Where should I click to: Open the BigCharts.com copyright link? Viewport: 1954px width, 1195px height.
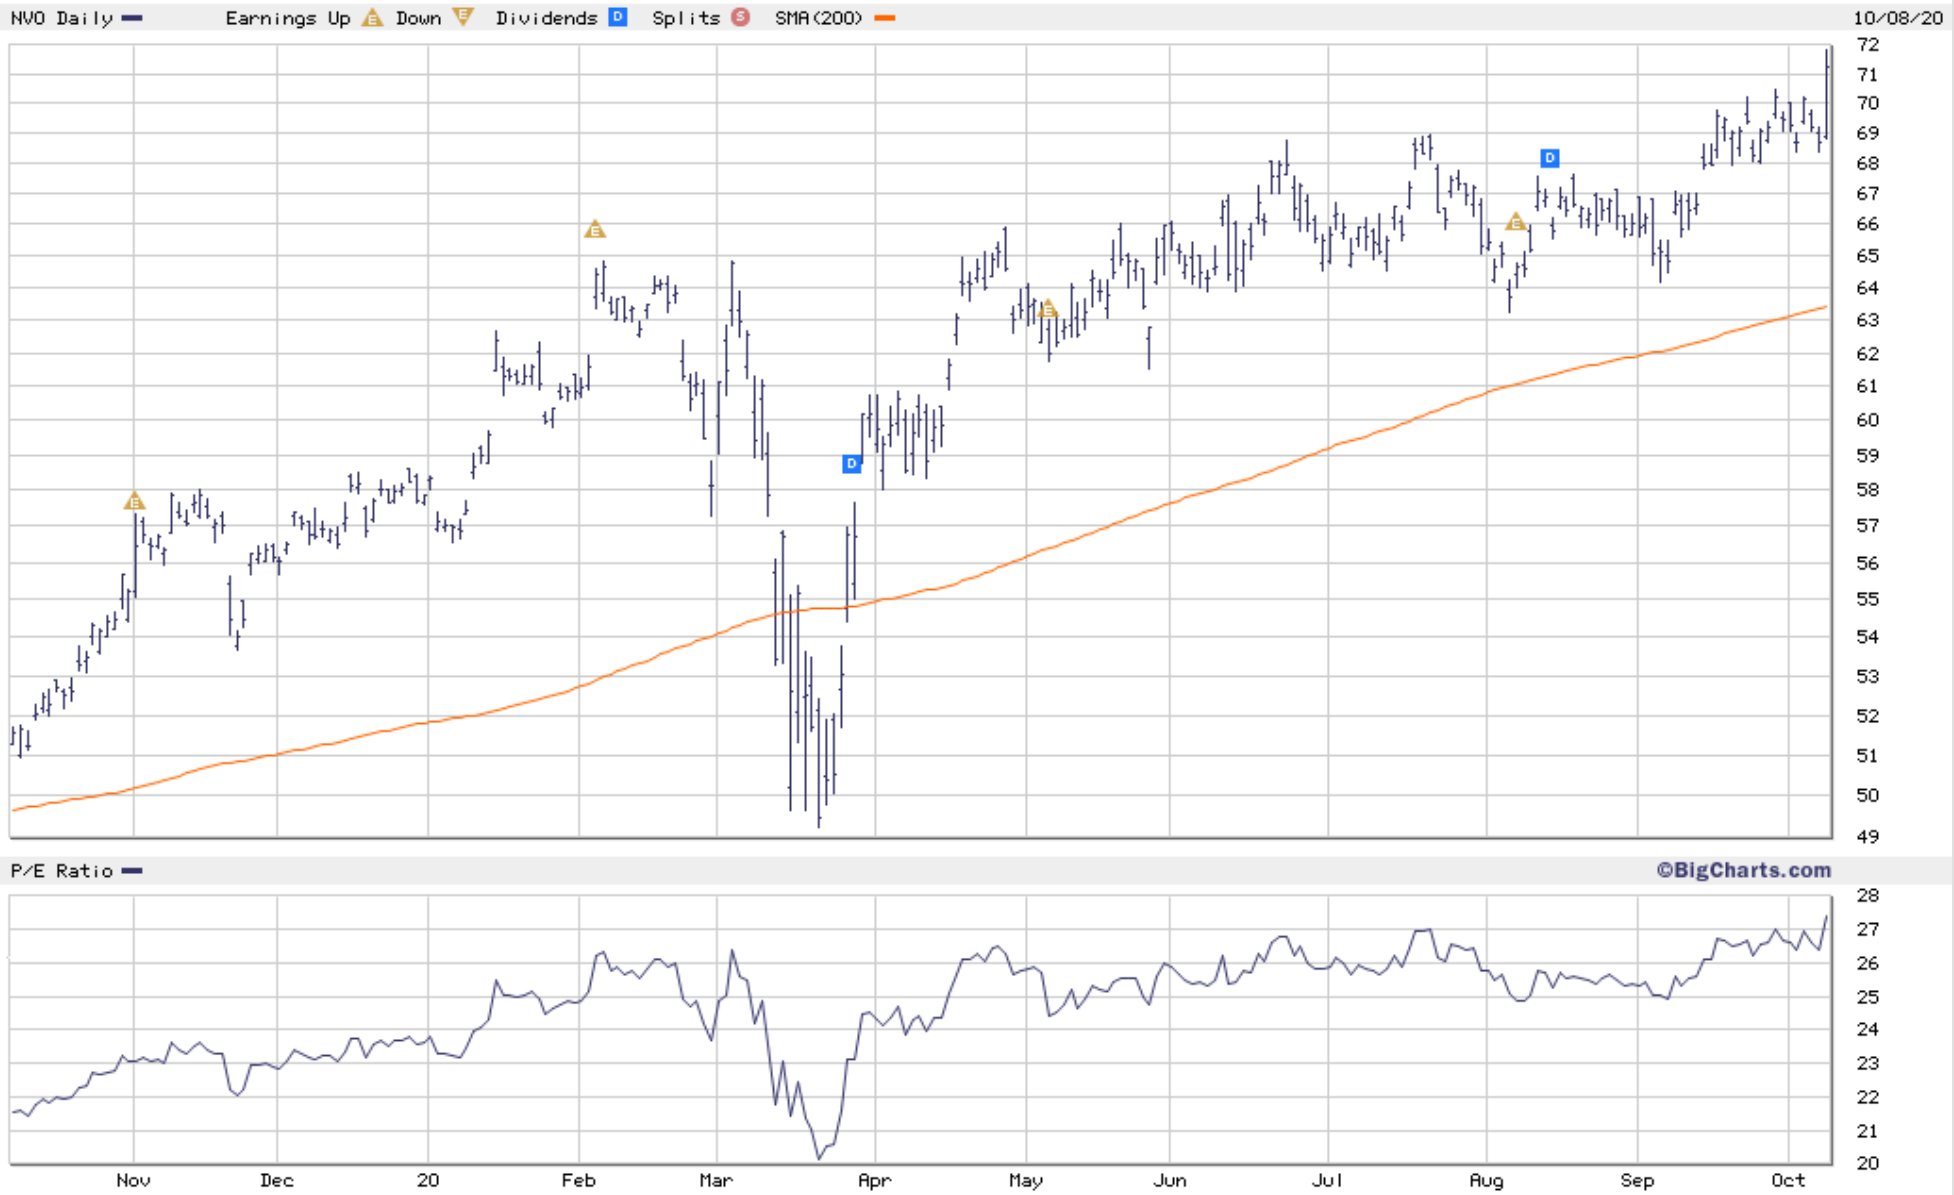tap(1743, 870)
